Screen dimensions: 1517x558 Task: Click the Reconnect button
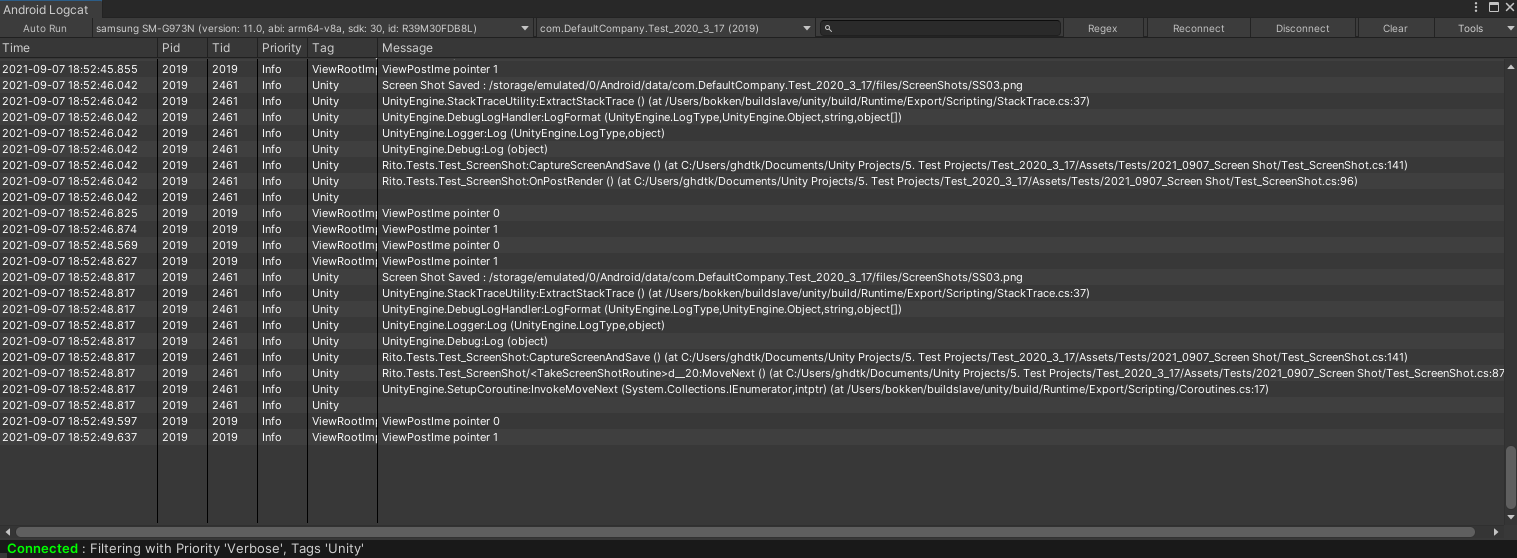1198,29
